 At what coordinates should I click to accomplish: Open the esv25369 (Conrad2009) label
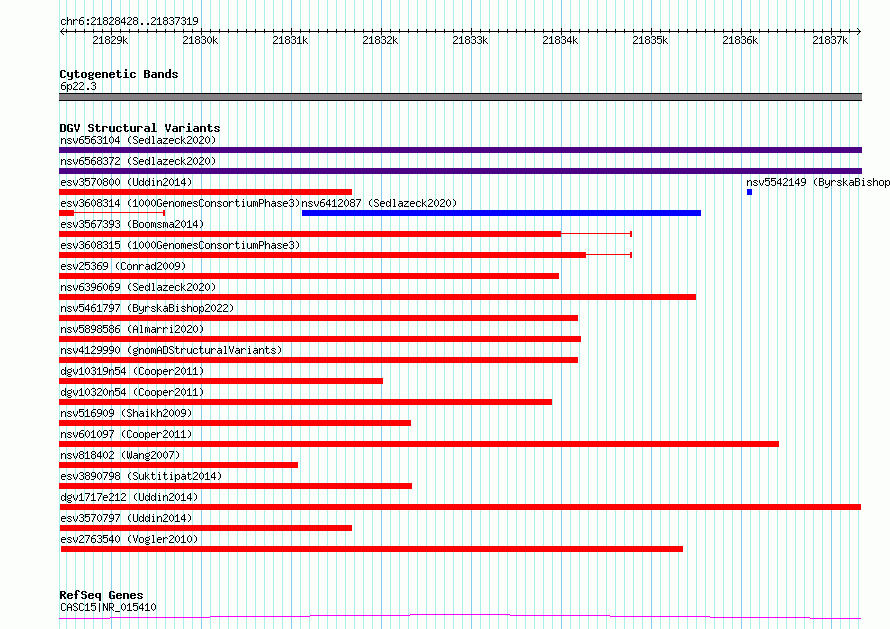(x=123, y=266)
